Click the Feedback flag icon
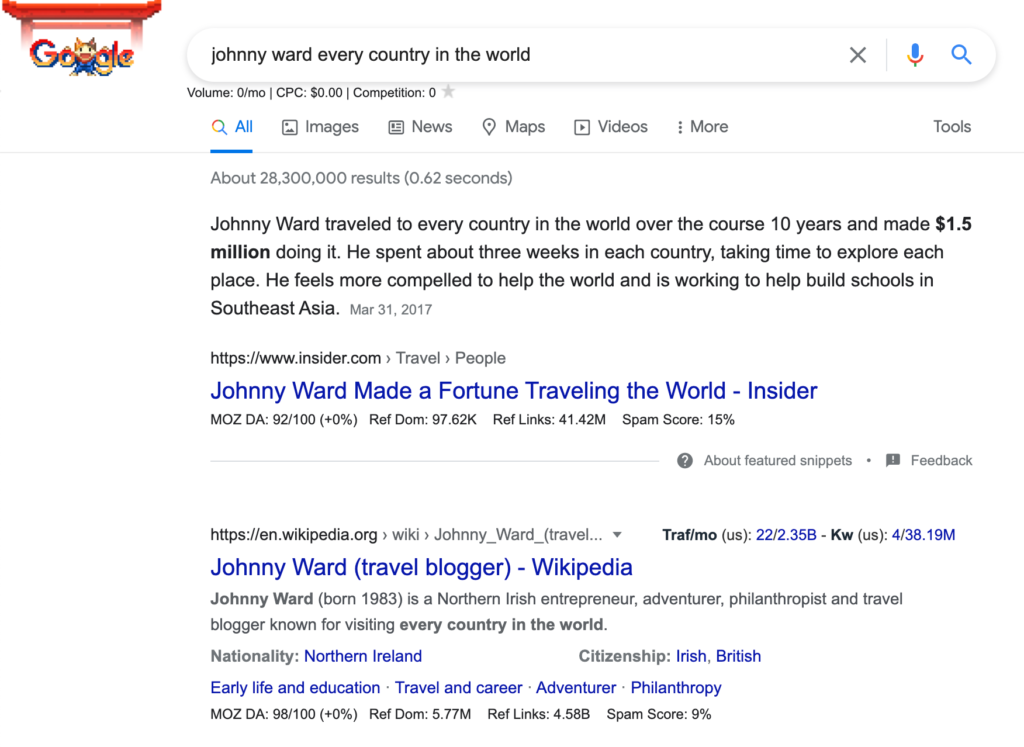The height and width of the screenshot is (747, 1024). coord(893,460)
